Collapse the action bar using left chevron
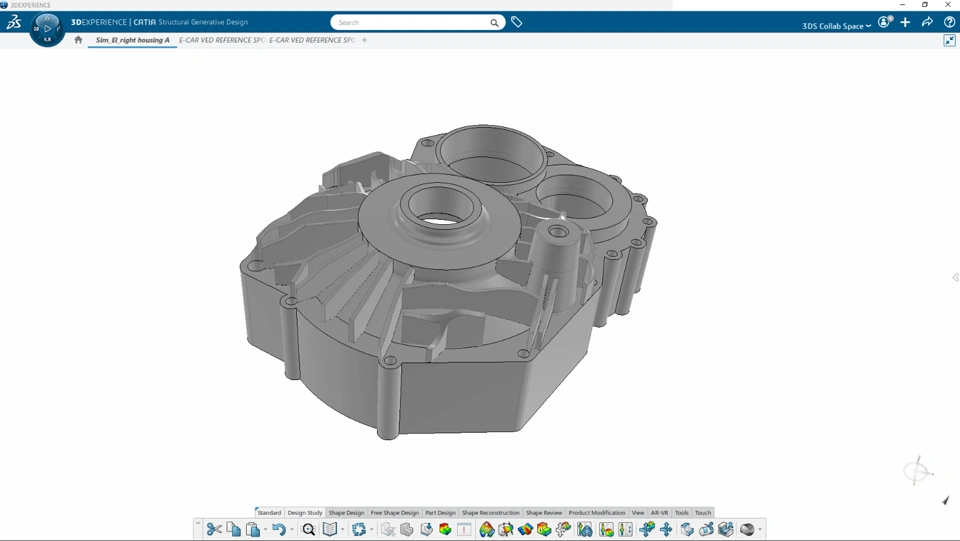This screenshot has width=960, height=541. tap(198, 523)
